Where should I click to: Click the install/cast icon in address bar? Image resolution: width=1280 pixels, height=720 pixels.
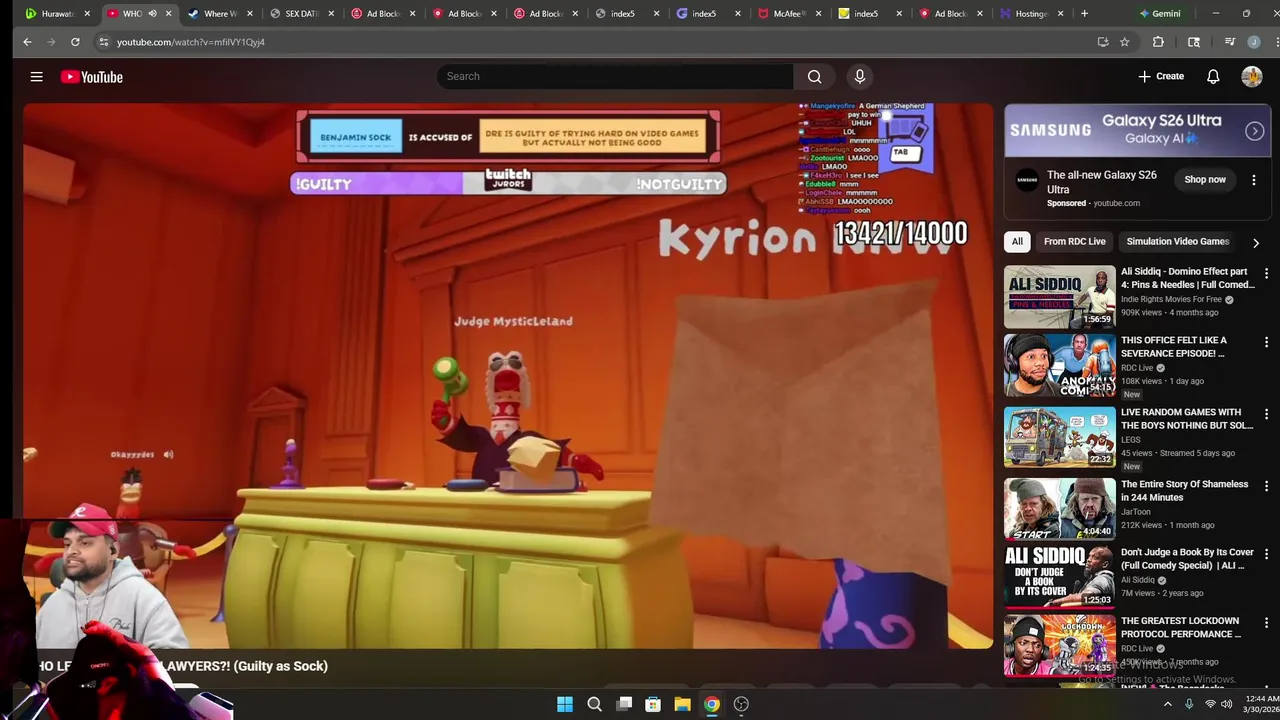[1102, 42]
